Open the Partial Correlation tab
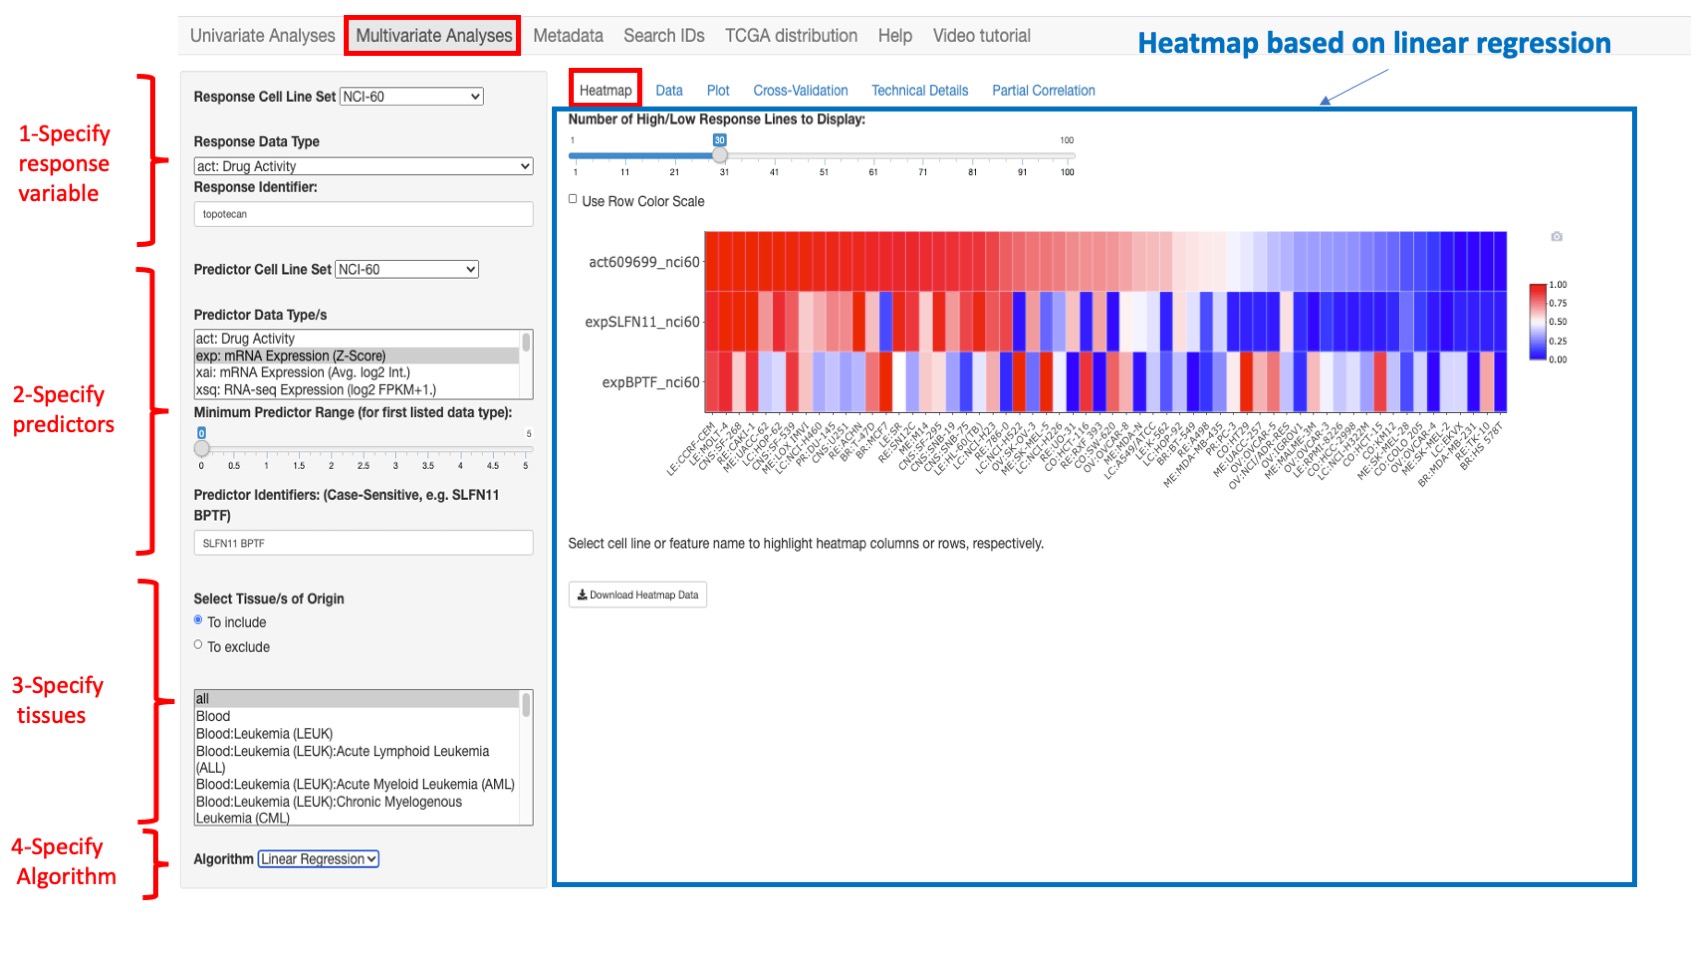This screenshot has height=956, width=1700. tap(1043, 90)
